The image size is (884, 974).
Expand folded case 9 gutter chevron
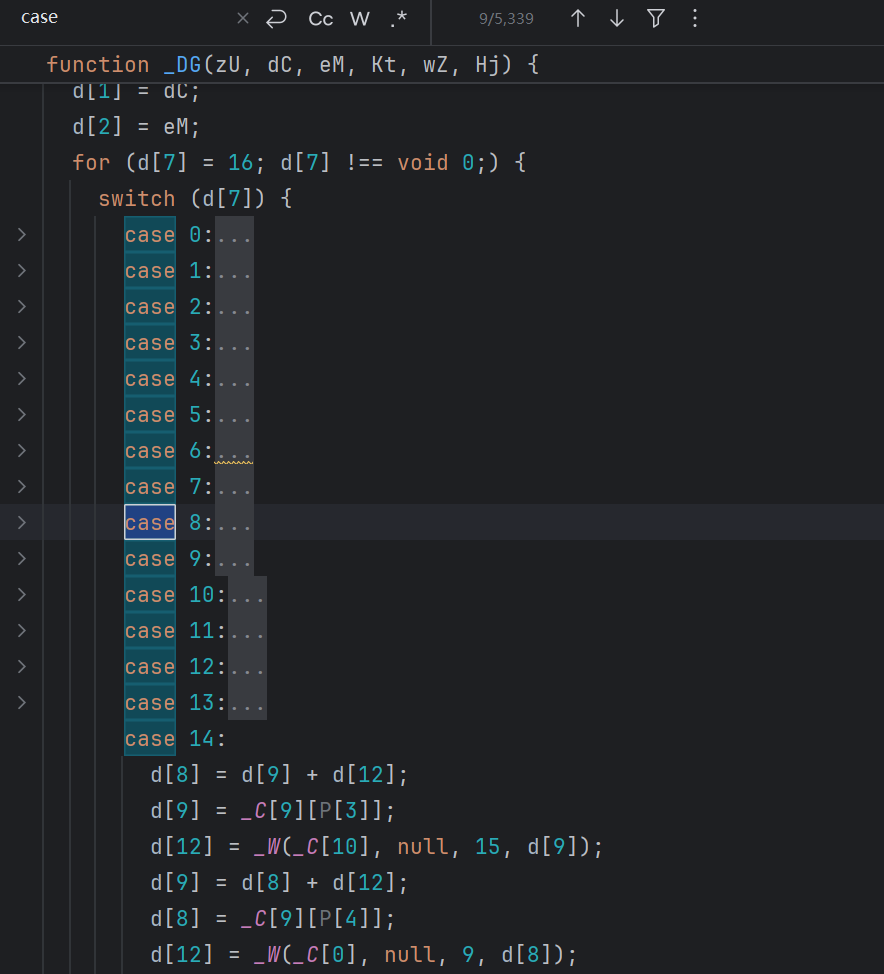pos(22,559)
